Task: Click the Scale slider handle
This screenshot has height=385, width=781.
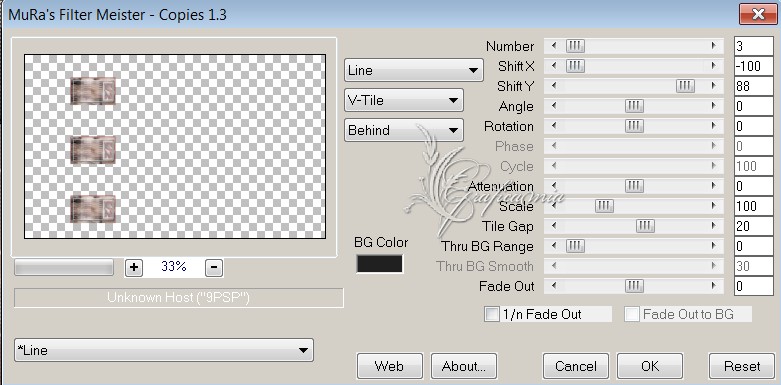Action: pos(604,206)
